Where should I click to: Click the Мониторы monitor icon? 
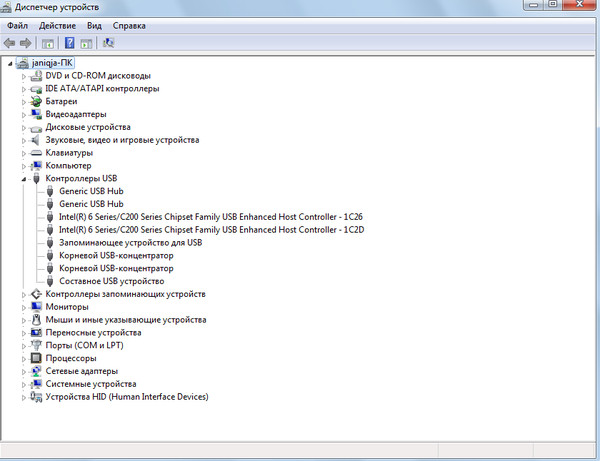[x=36, y=307]
